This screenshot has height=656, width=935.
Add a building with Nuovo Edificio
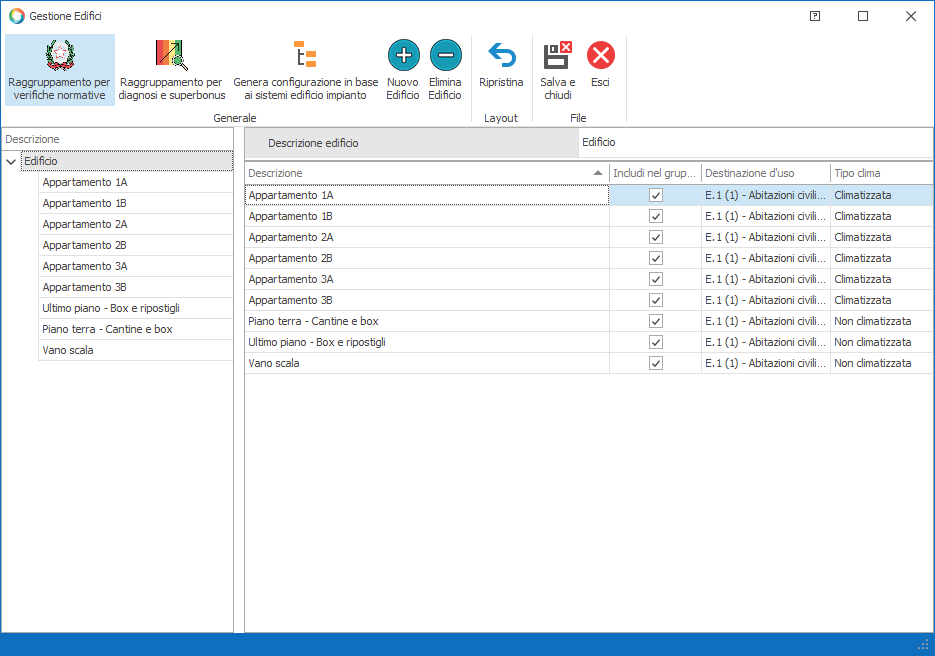[x=403, y=55]
